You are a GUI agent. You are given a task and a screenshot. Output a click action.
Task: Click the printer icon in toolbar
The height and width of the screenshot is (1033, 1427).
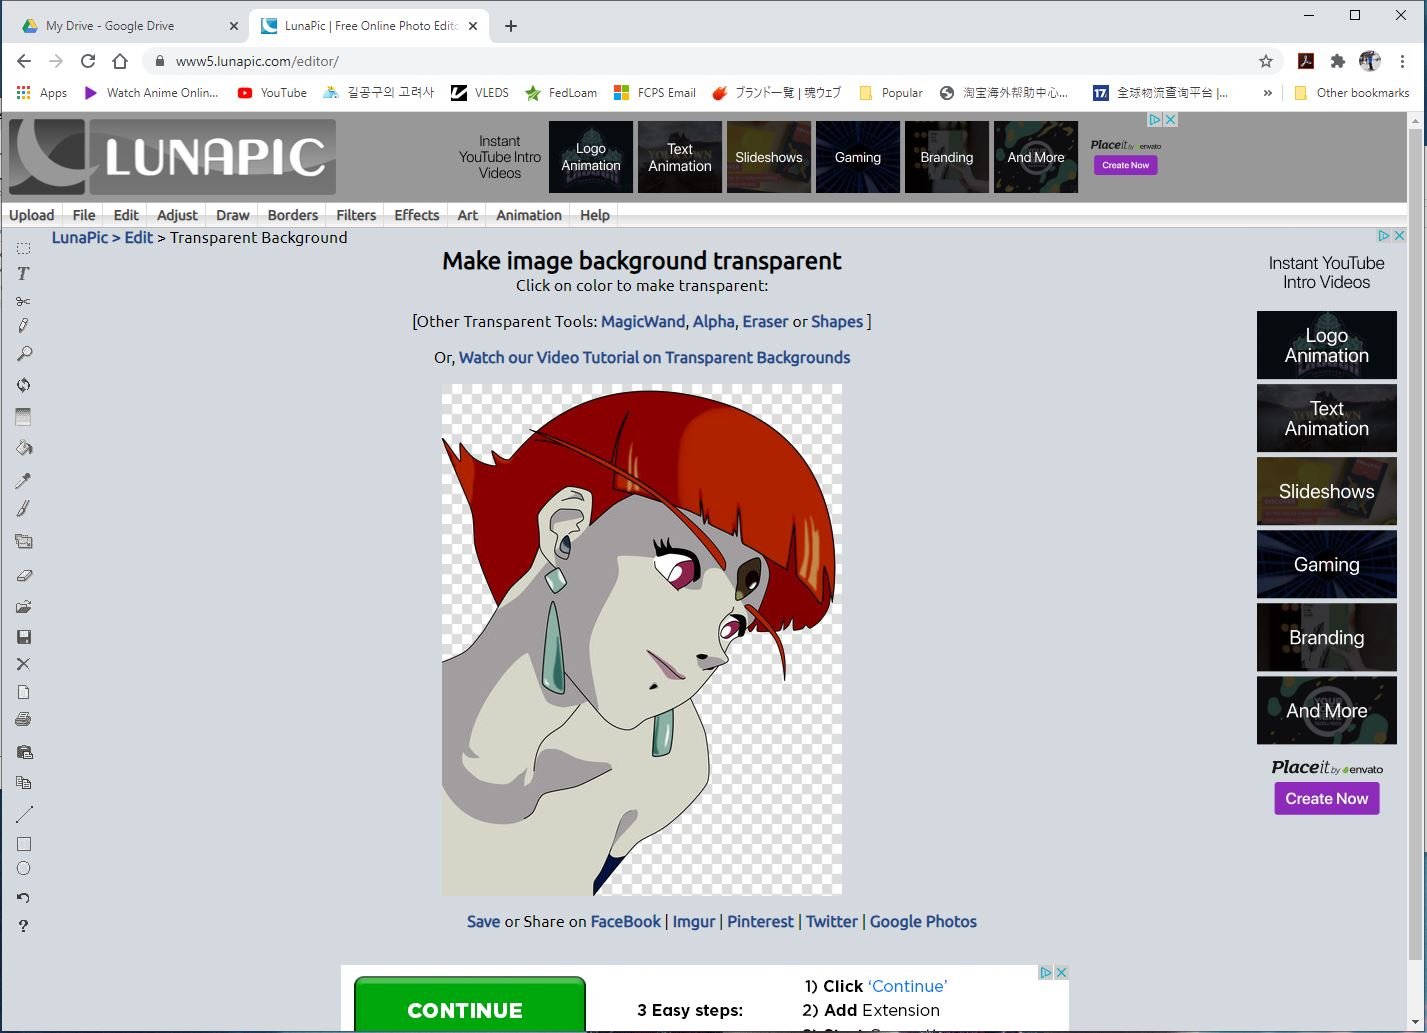(24, 720)
